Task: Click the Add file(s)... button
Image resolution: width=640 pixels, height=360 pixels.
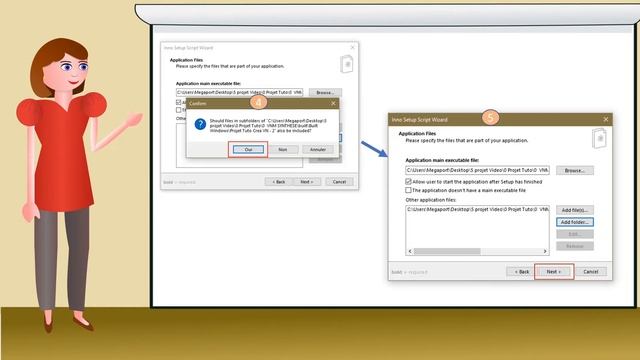Action: tap(575, 210)
